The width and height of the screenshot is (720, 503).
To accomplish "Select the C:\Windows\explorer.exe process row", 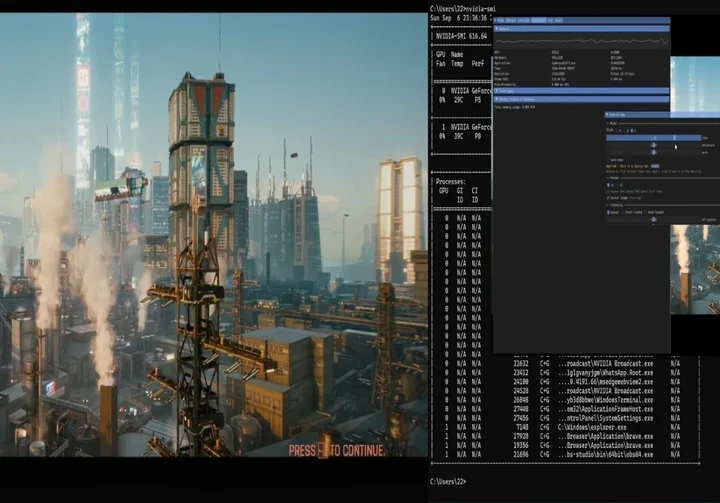I will tap(566, 427).
